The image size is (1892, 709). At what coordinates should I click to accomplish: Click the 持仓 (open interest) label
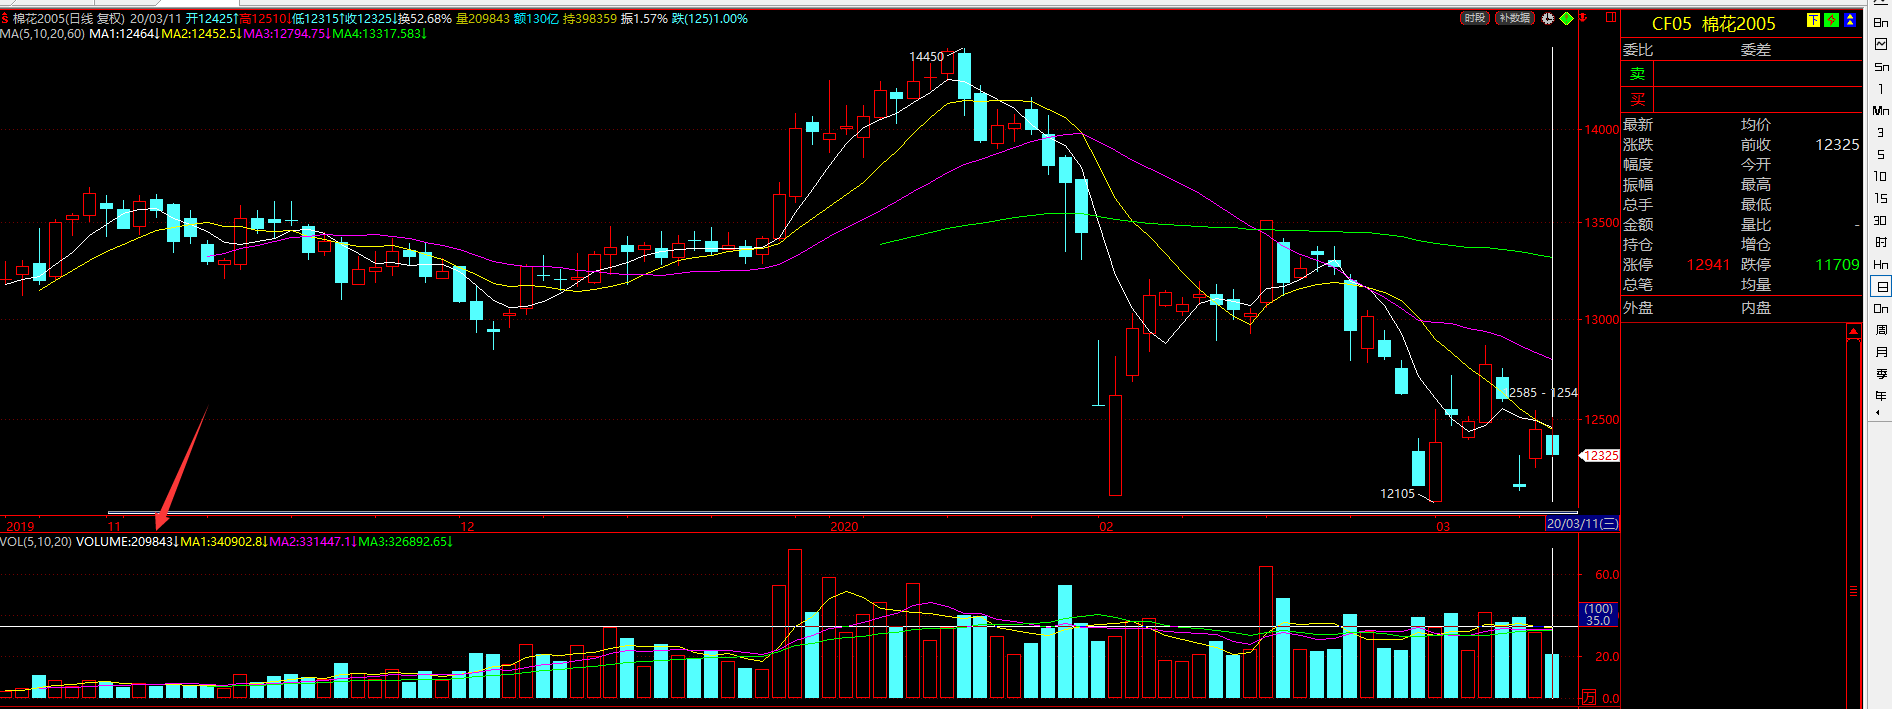pyautogui.click(x=1638, y=245)
